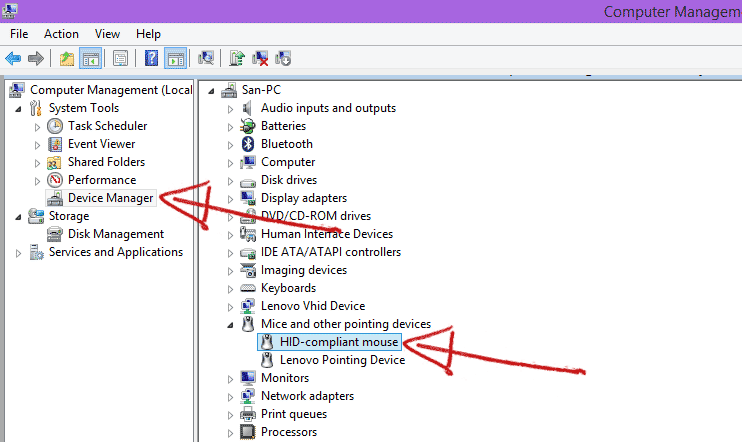Select Computer Management (Local) root label
This screenshot has height=442, width=742.
click(111, 90)
